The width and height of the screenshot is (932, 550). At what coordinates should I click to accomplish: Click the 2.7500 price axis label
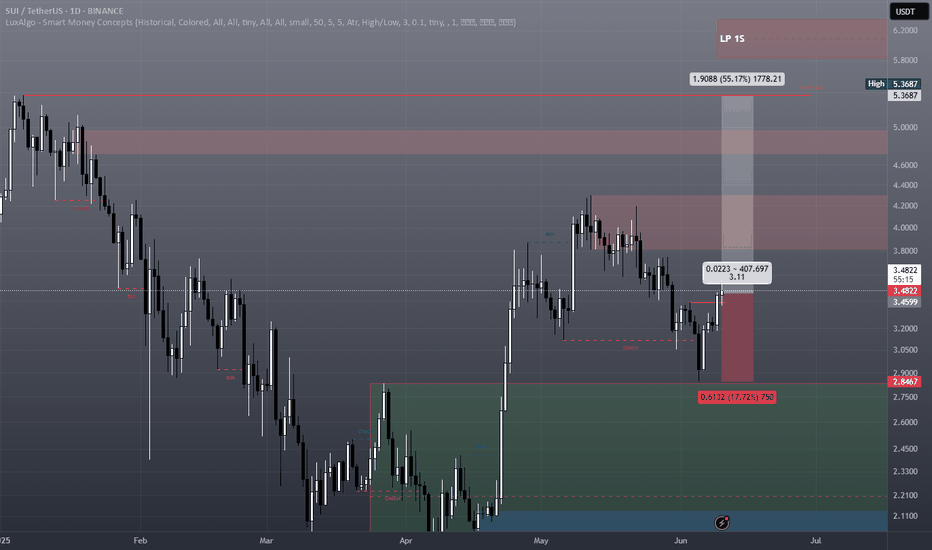(x=905, y=397)
